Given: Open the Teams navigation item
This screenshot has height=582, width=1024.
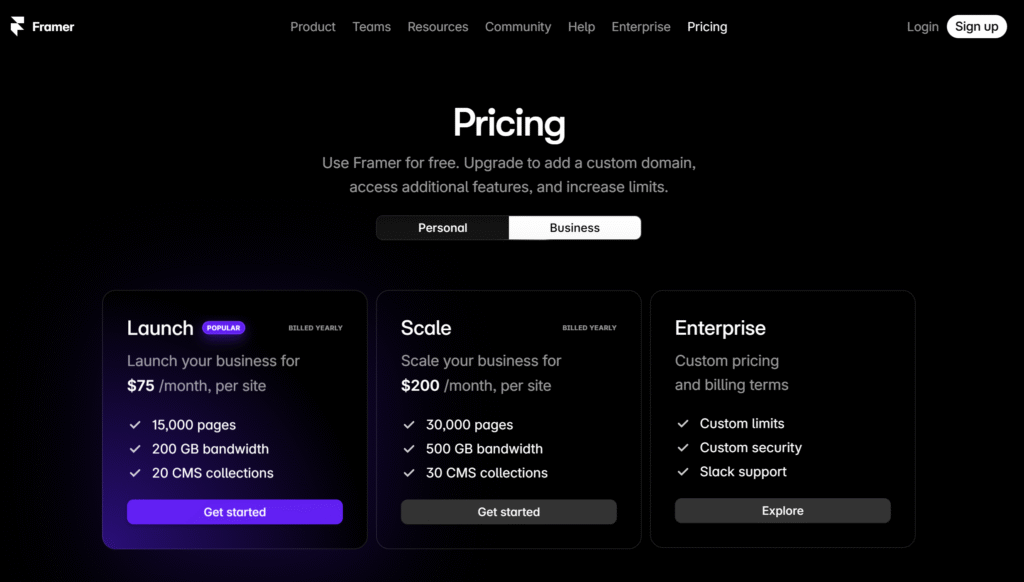Looking at the screenshot, I should click(372, 27).
